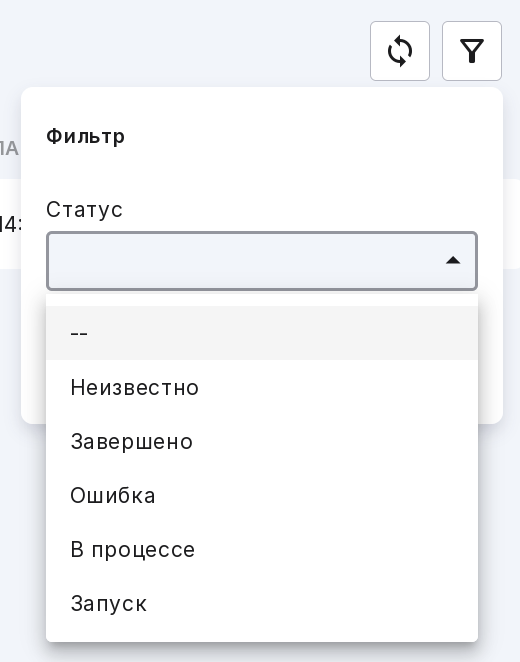Close the filter popup via the funnel button
The image size is (520, 662).
[x=471, y=51]
